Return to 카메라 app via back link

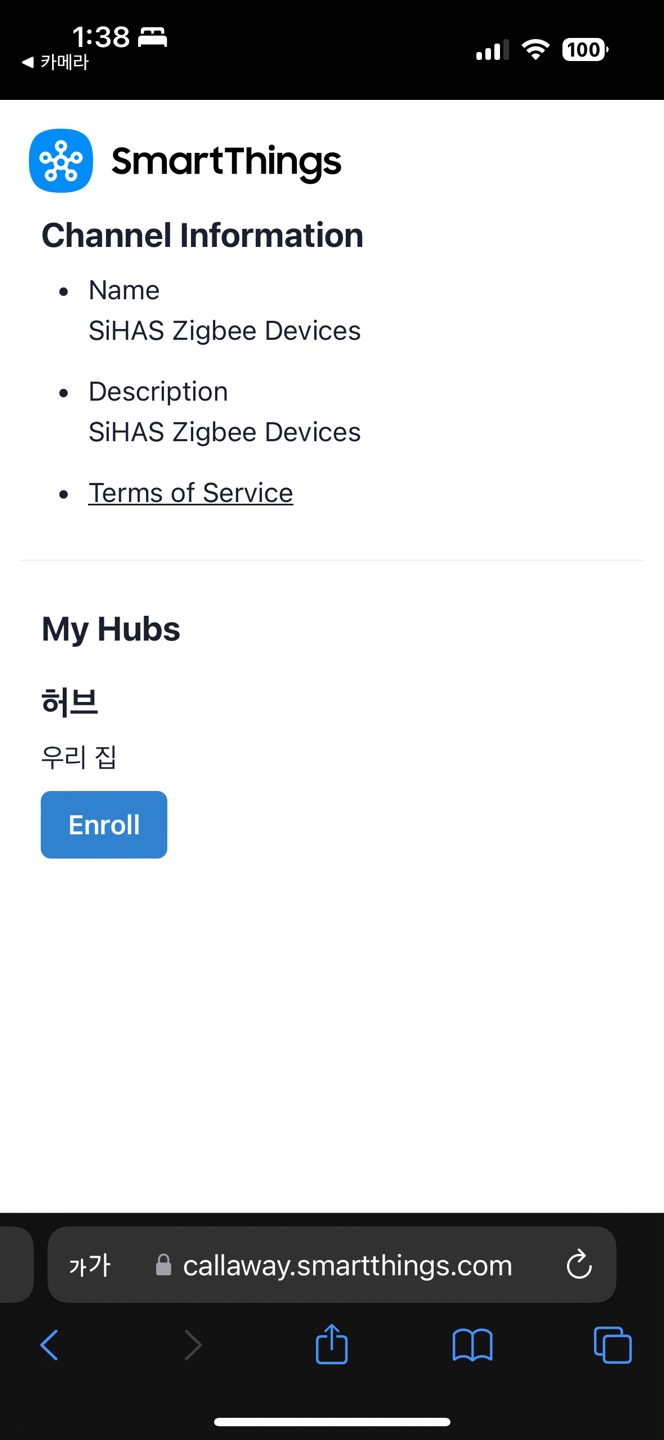point(55,62)
